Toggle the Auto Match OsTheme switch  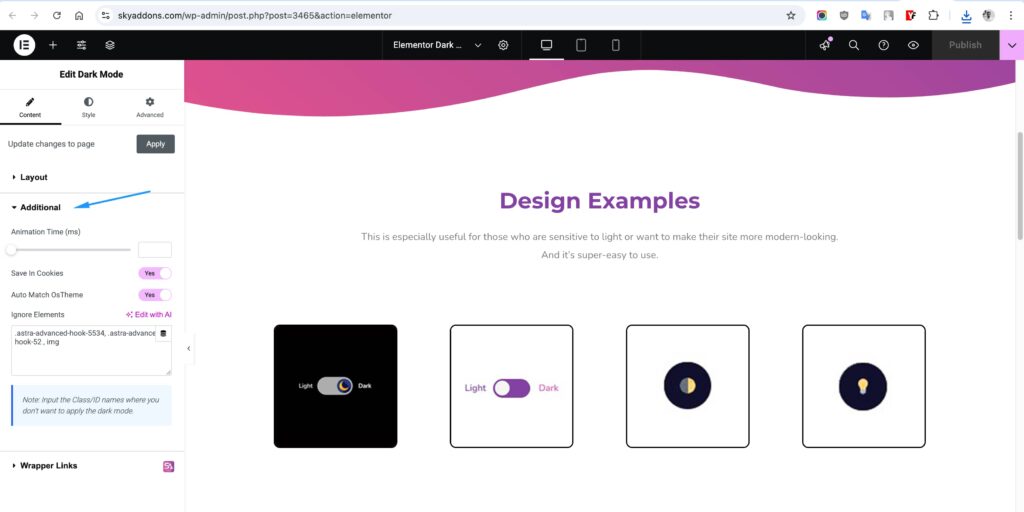coord(155,295)
